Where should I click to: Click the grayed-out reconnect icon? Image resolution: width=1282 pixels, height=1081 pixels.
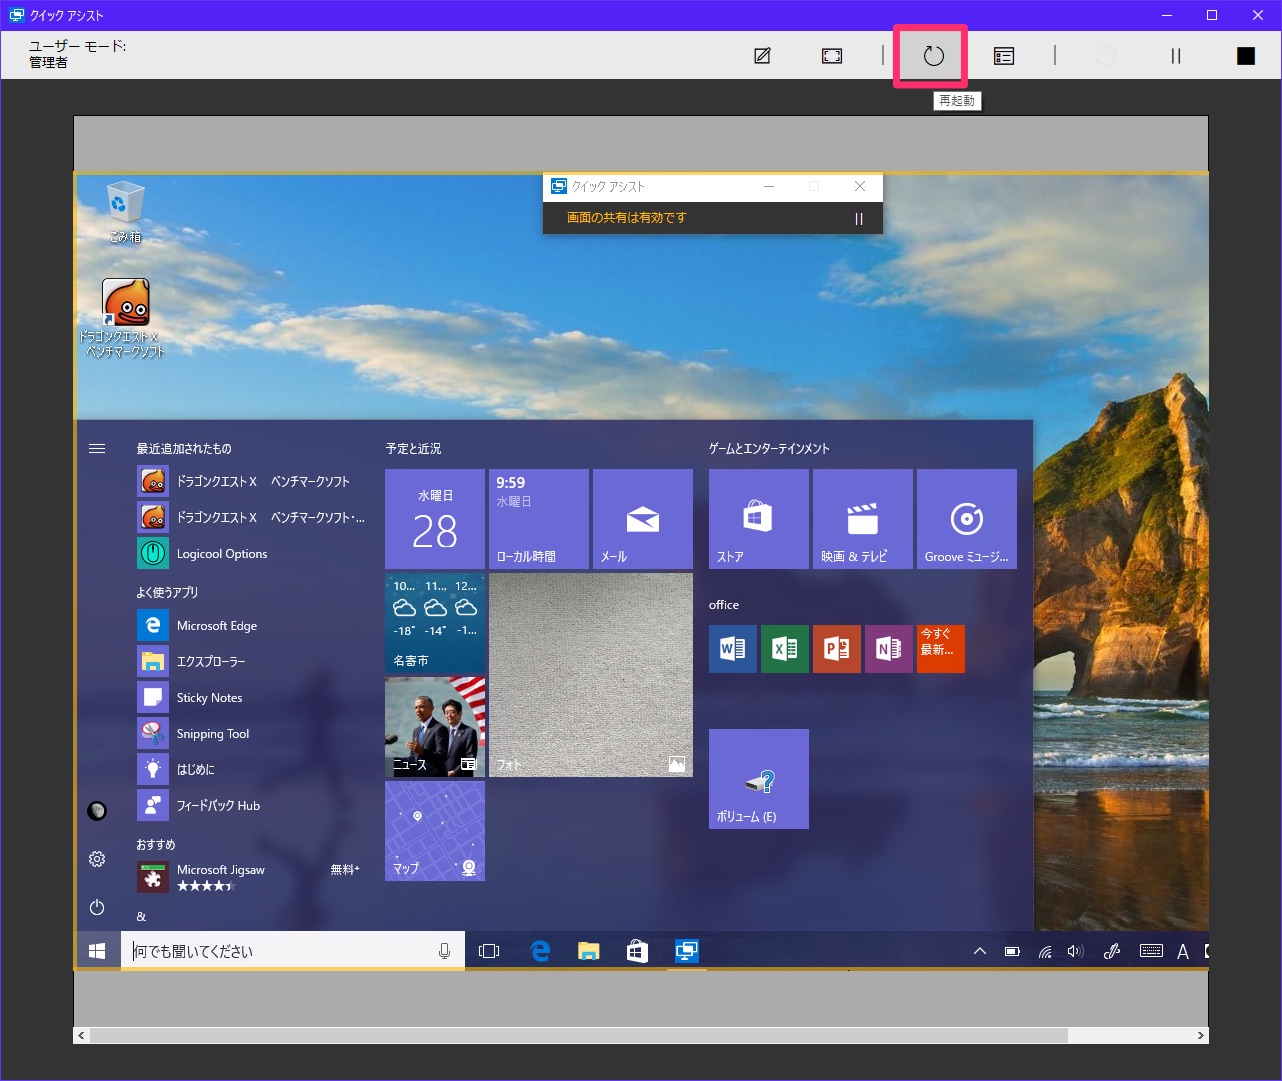1106,56
